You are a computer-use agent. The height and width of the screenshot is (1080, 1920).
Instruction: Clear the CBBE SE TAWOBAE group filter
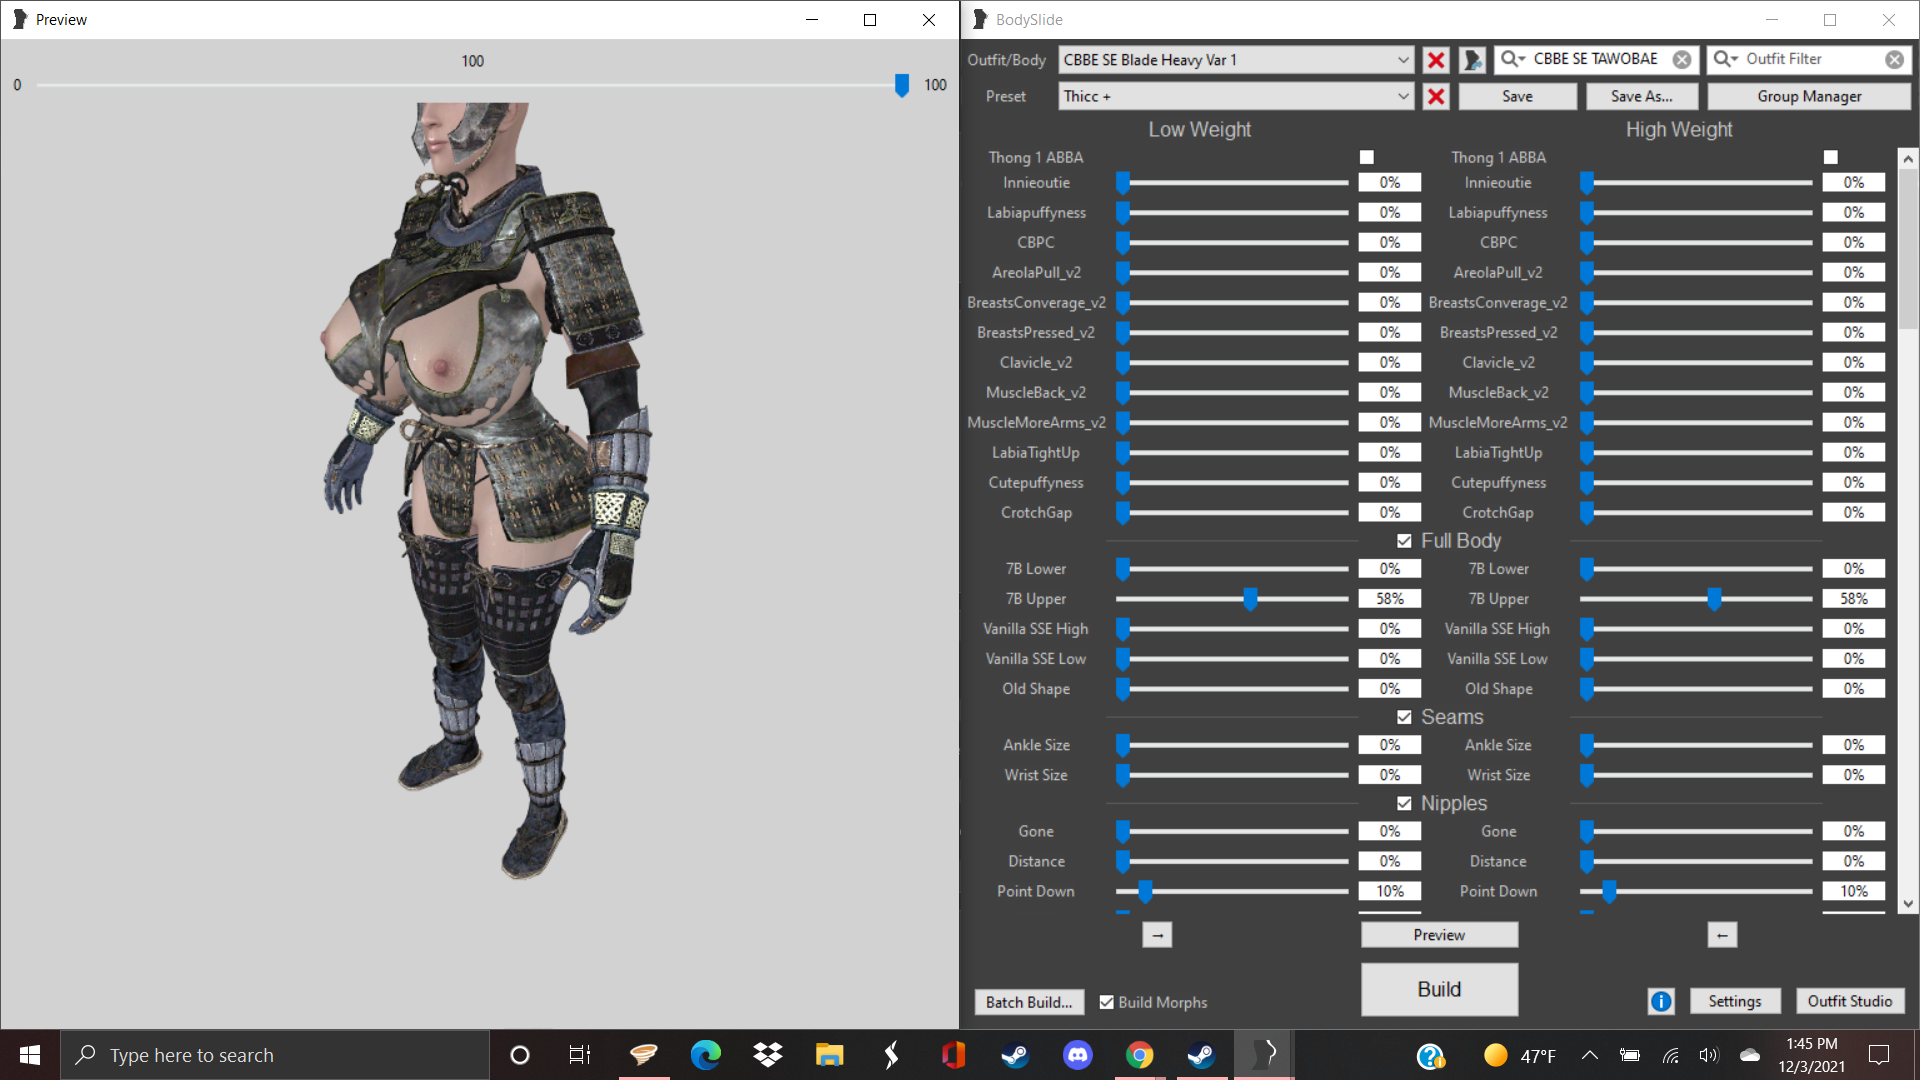pos(1682,60)
